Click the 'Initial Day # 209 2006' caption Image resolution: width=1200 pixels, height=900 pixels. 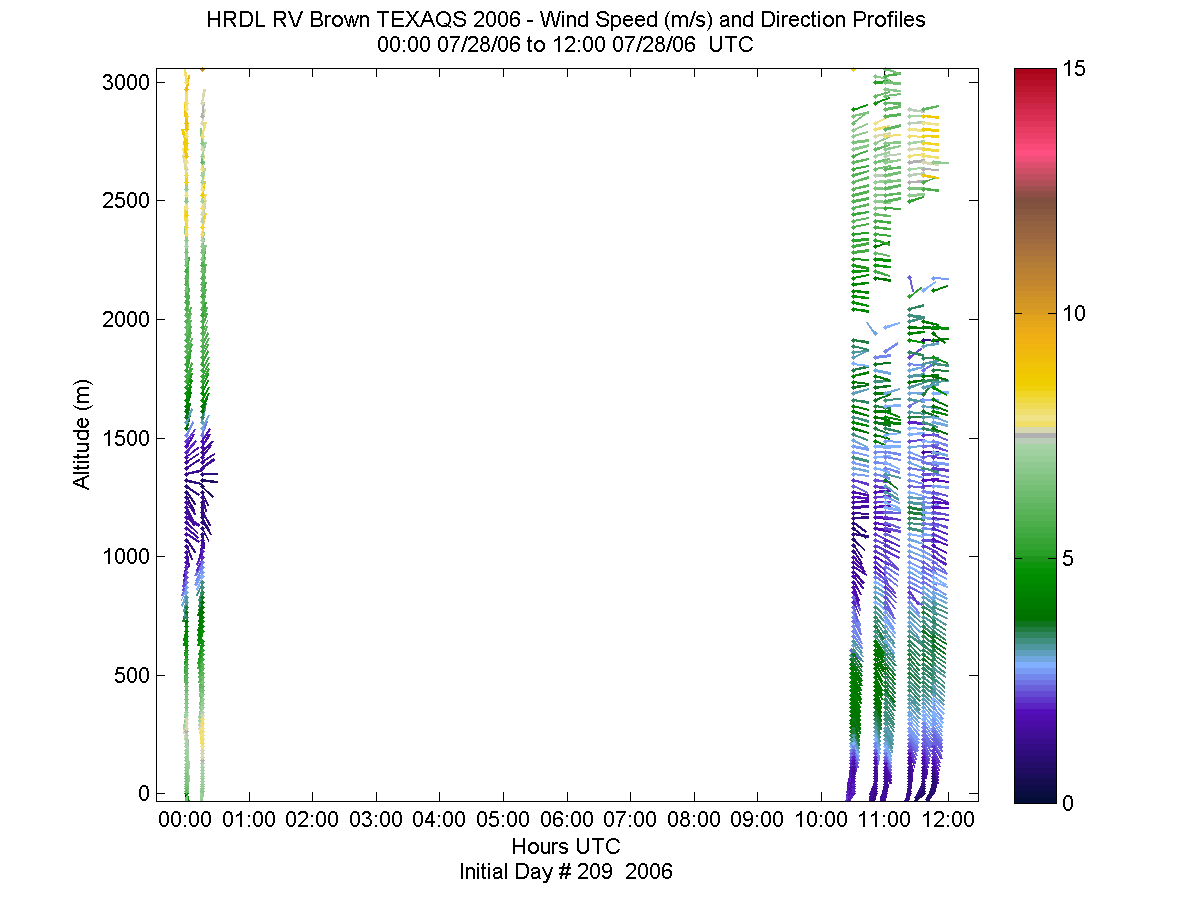[x=566, y=871]
